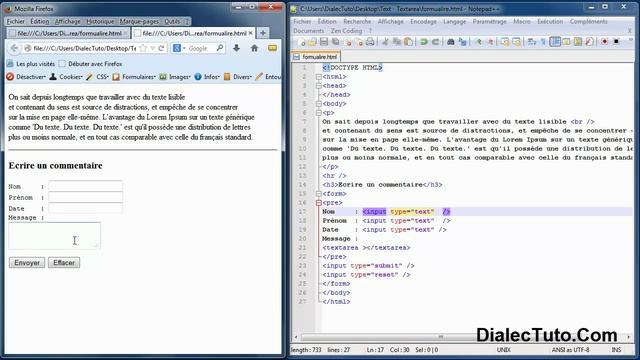Open Firefox Historique menu

pyautogui.click(x=100, y=21)
